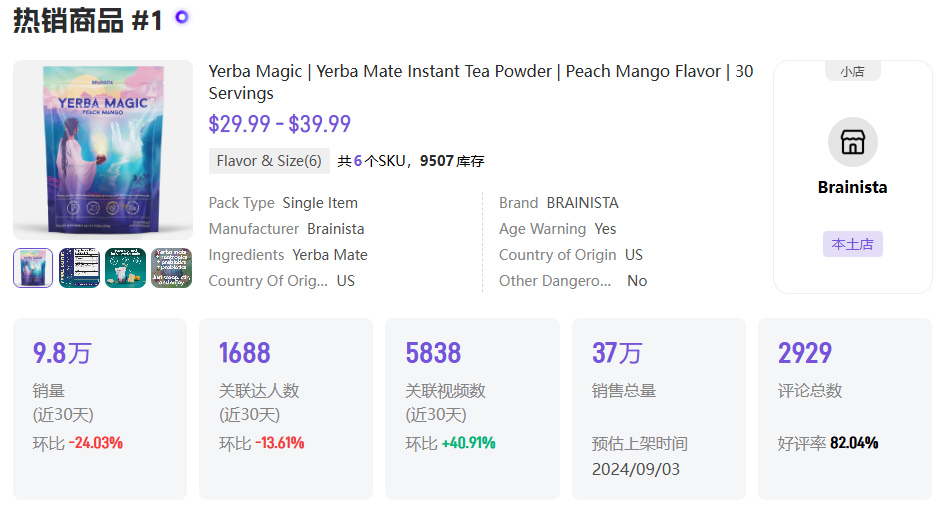Click the 1688 关联达人数 stat card
Image resolution: width=944 pixels, height=517 pixels.
point(286,409)
